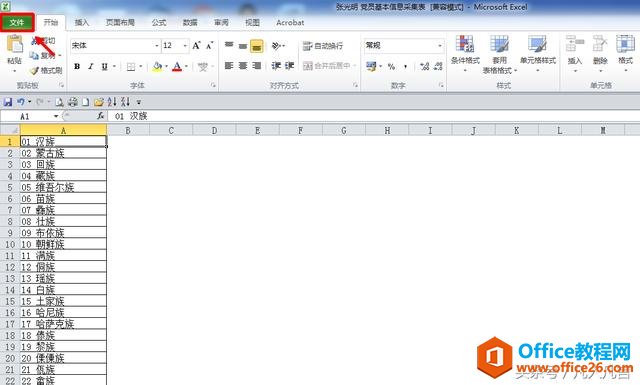Screen dimensions: 640x385
Task: Click in the formula bar text 01 汉族
Action: point(131,116)
